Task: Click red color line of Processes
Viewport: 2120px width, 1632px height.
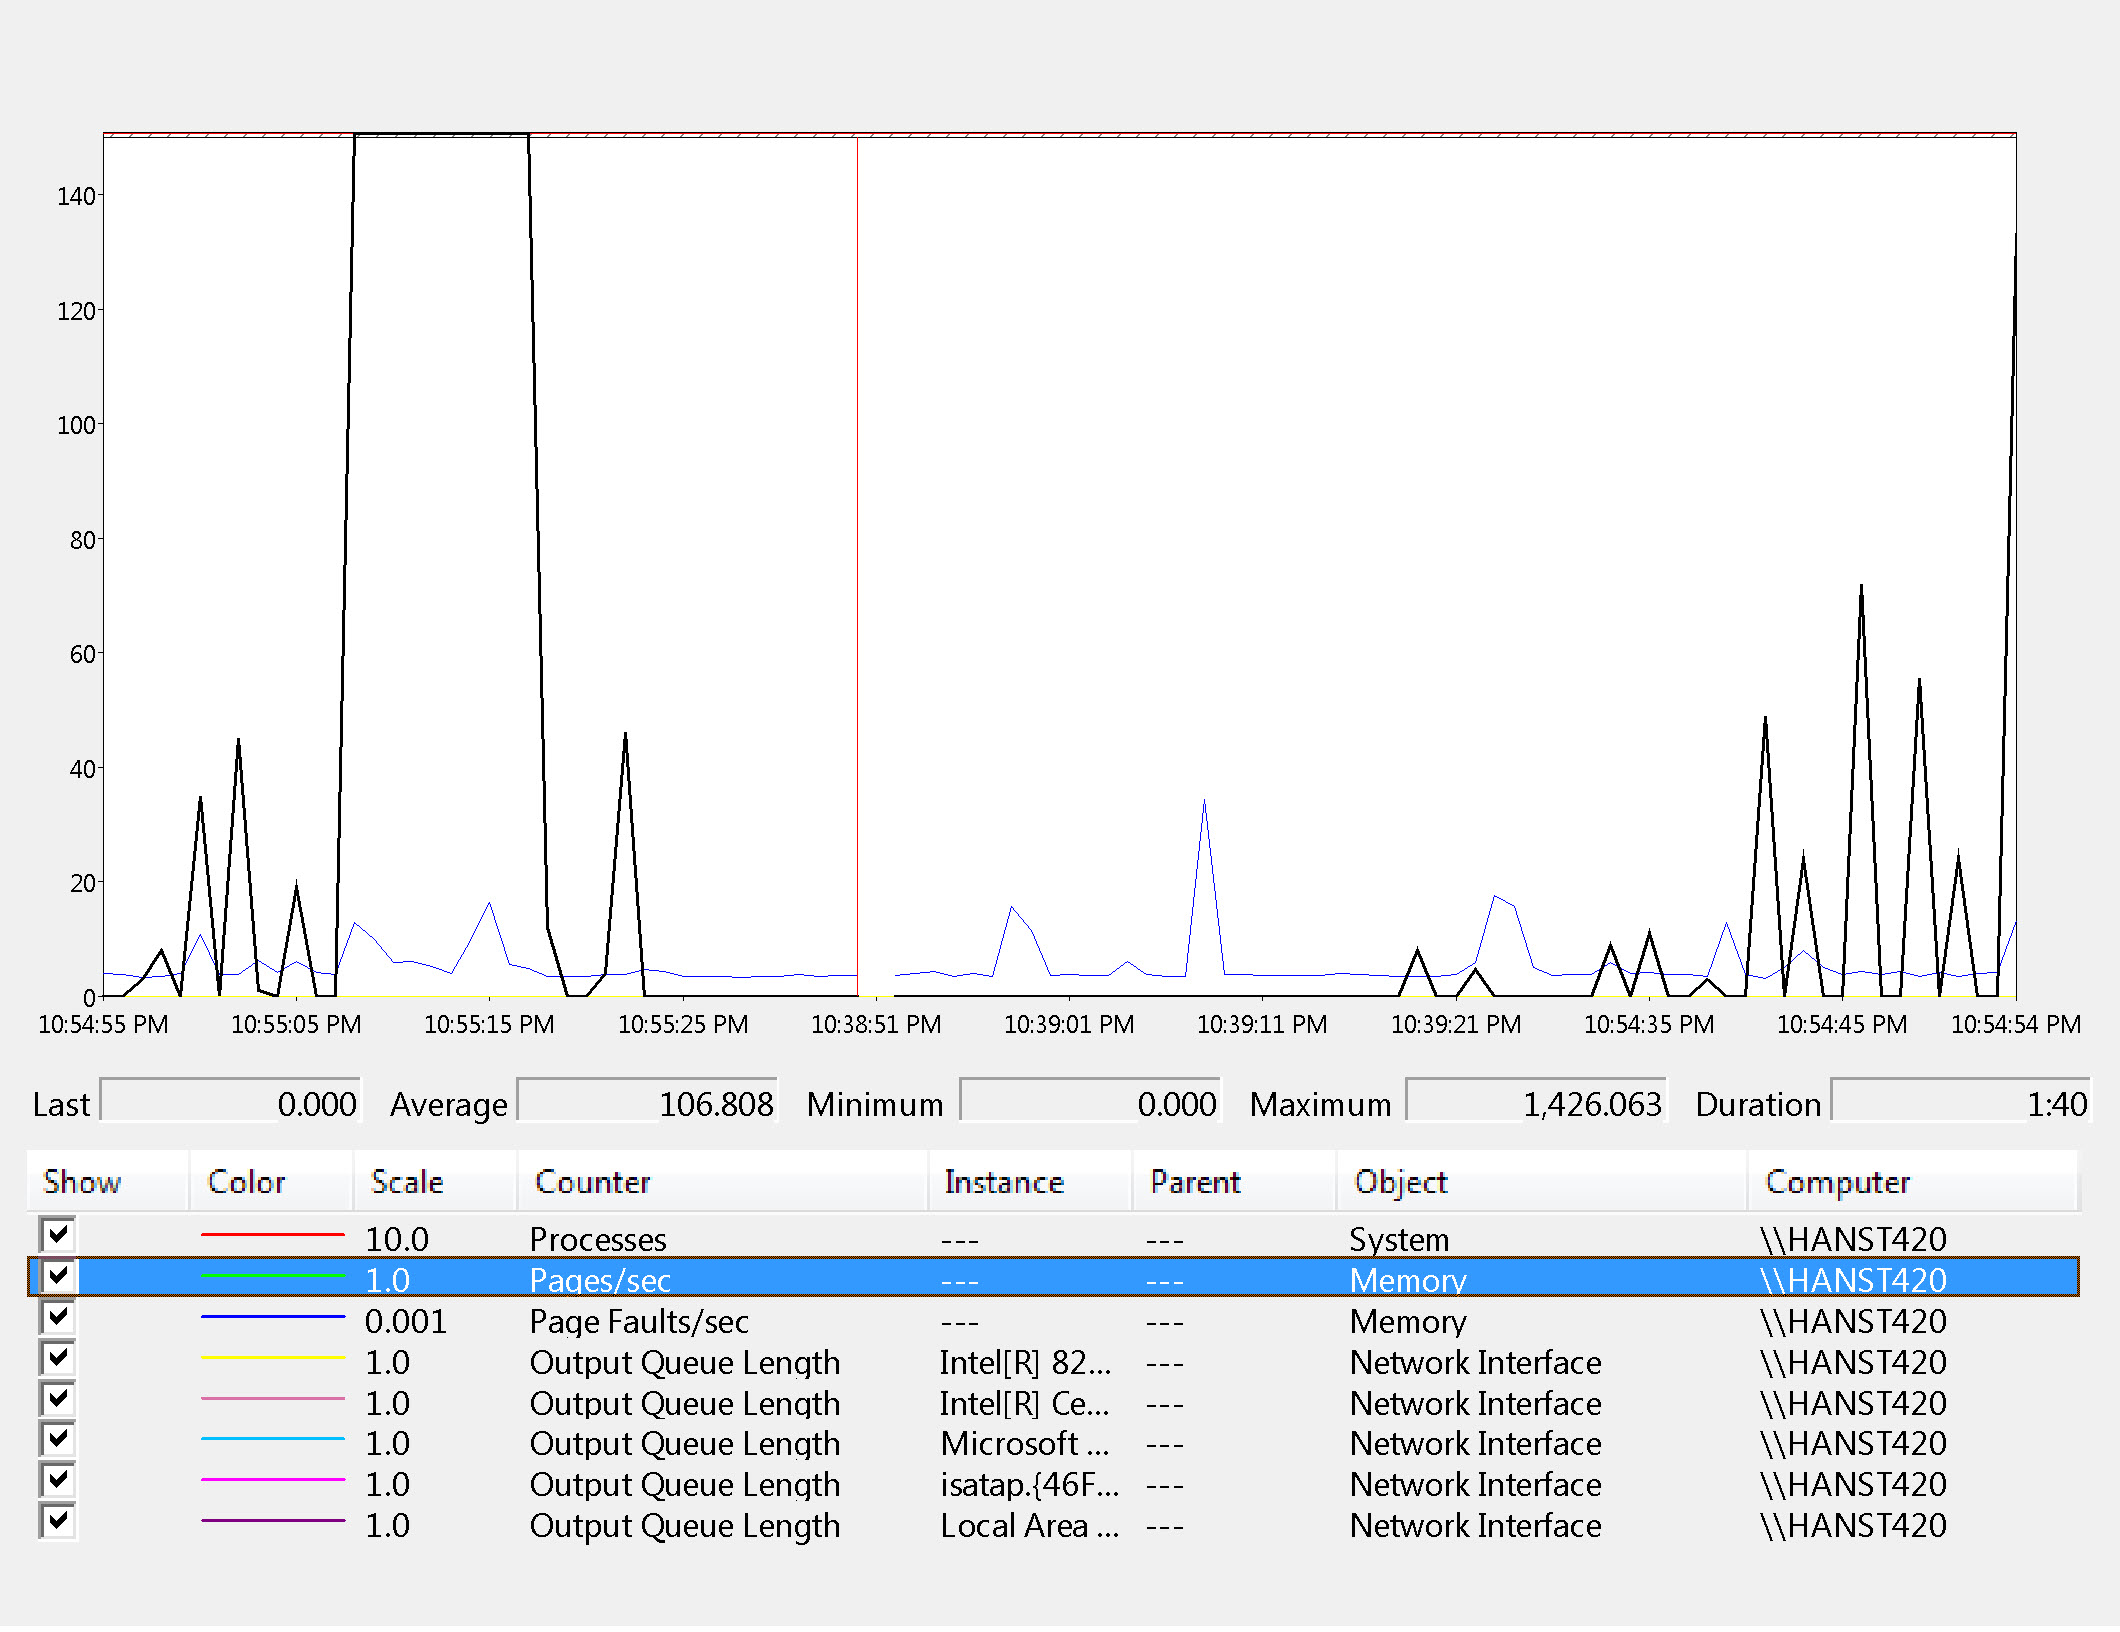Action: point(272,1235)
